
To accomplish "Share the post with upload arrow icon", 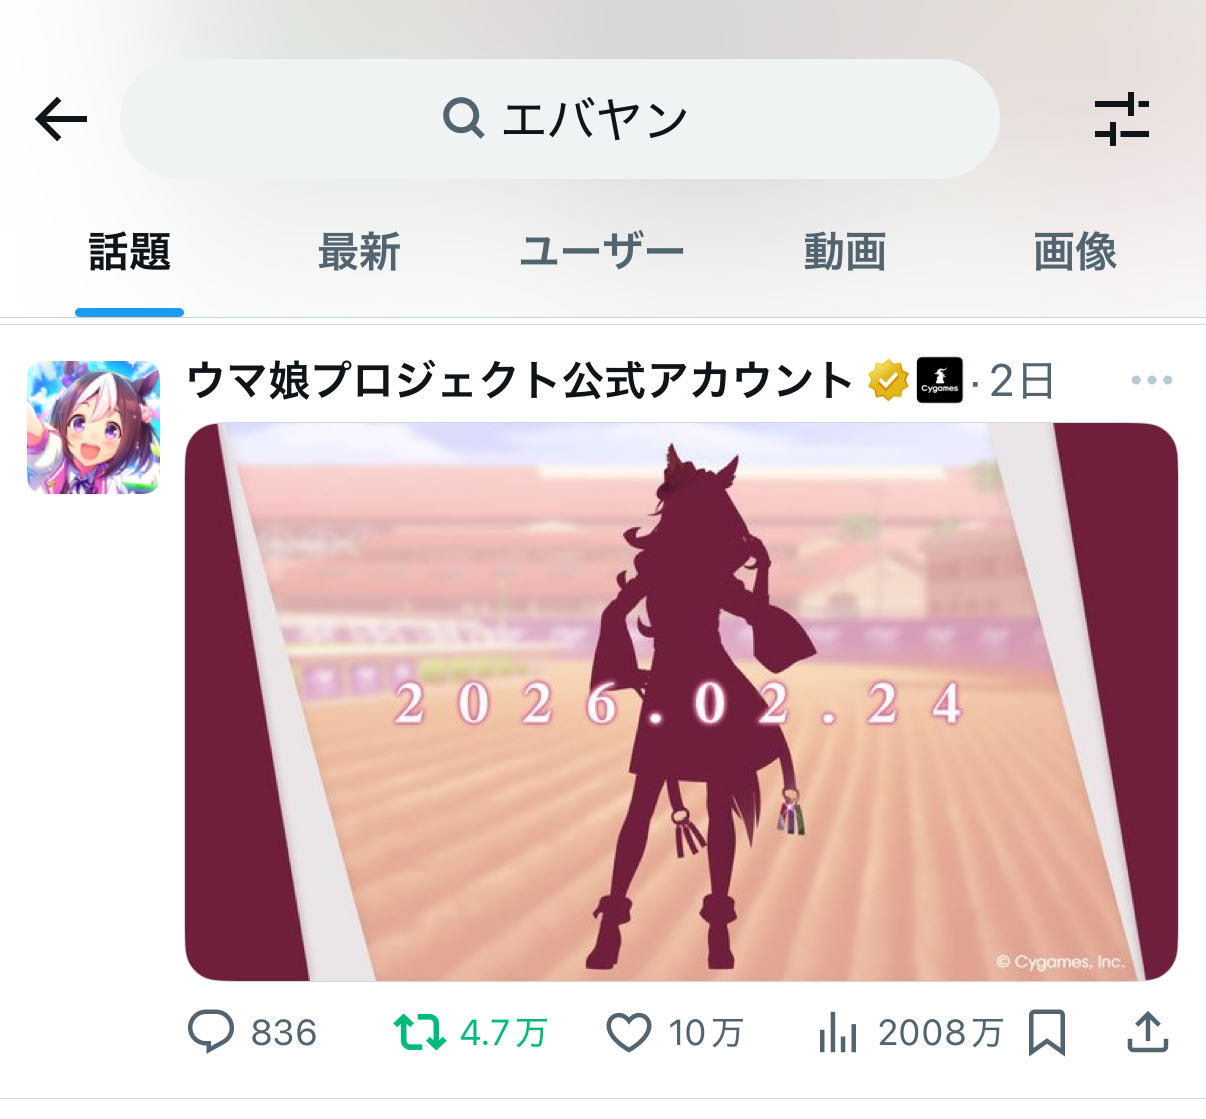I will [x=1148, y=1032].
